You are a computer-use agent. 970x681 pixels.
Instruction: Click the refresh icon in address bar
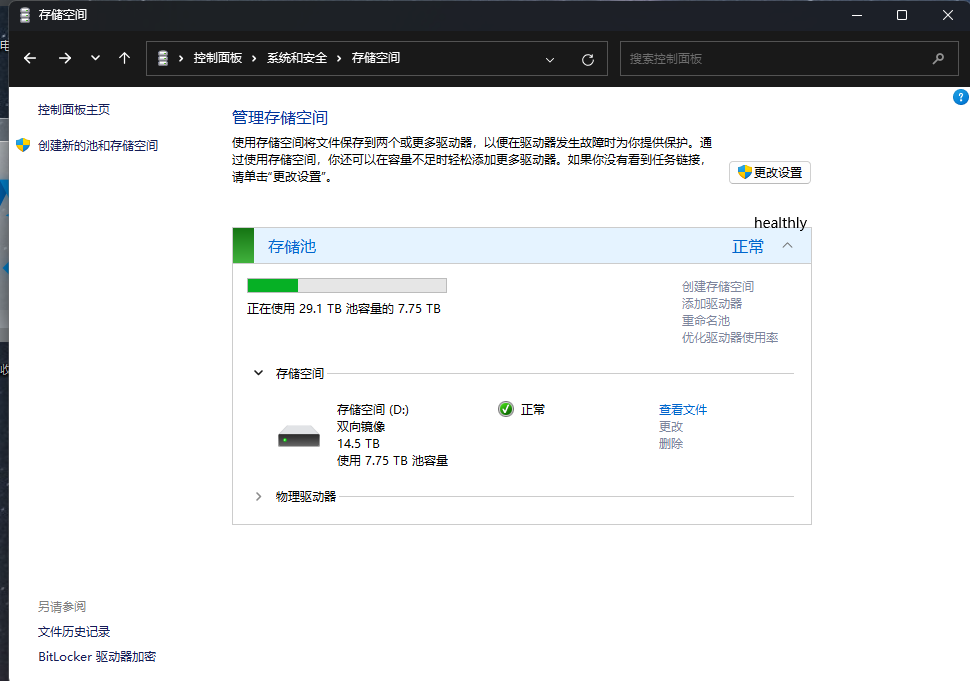tap(587, 59)
